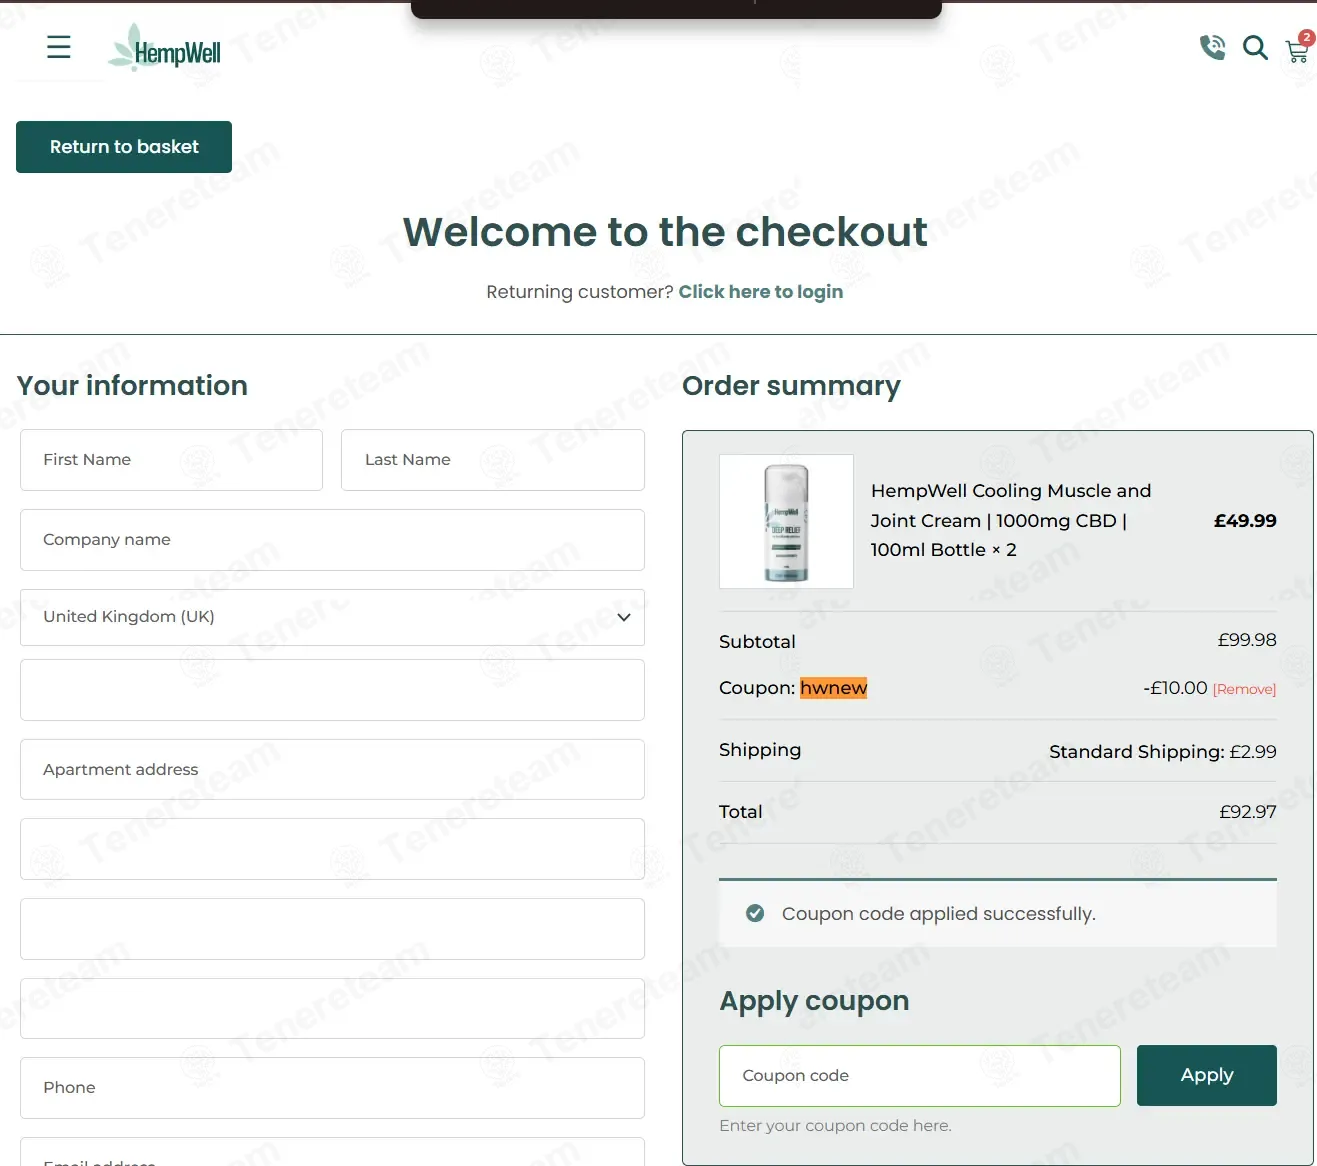Screen dimensions: 1317x1166
Task: Click the Total £92.97 value
Action: [x=1247, y=812]
